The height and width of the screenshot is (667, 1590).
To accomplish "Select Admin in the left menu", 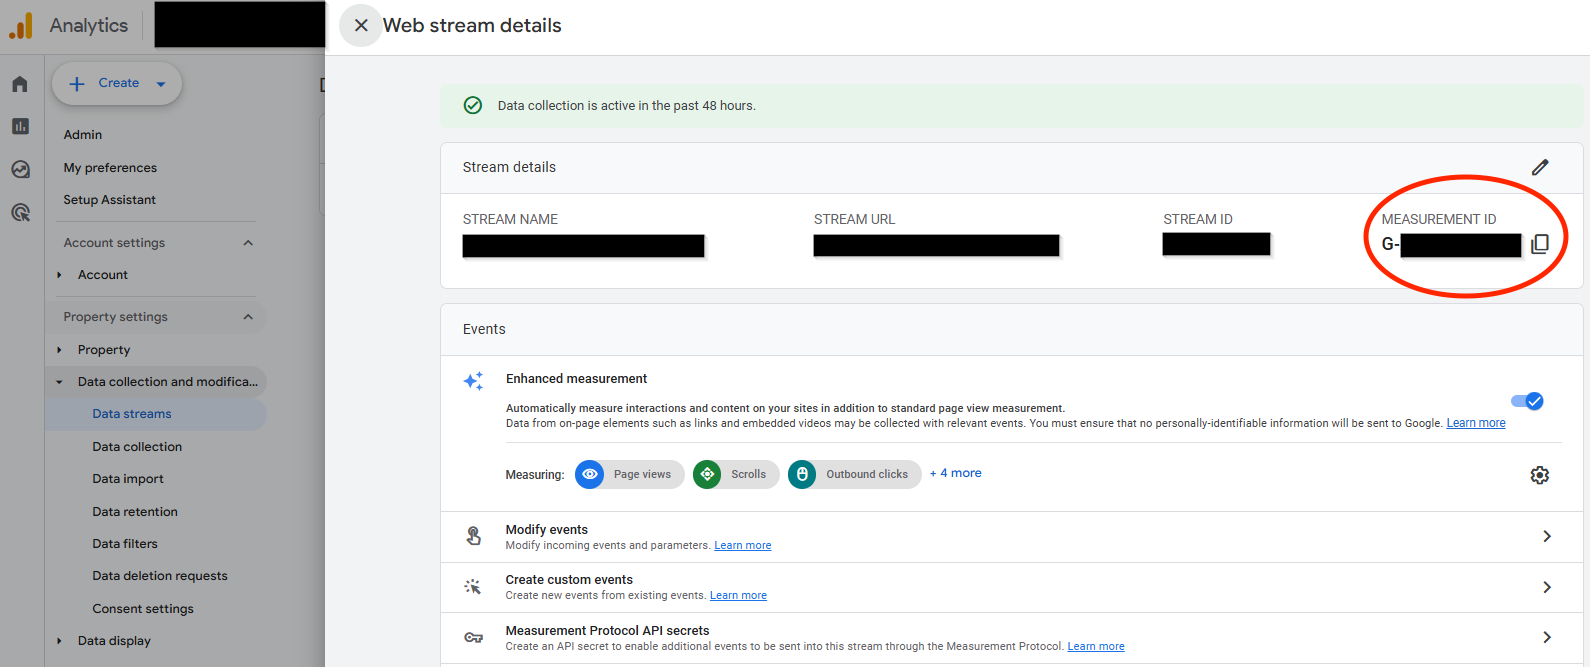I will pos(83,135).
